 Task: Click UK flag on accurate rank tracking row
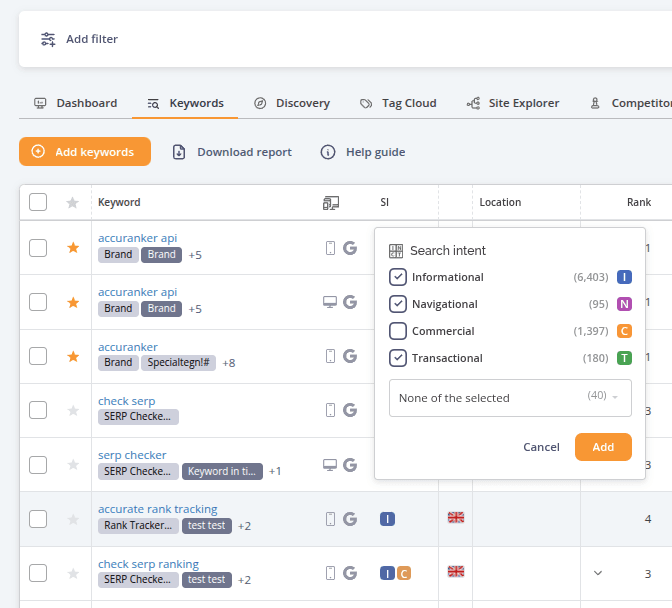pos(456,518)
